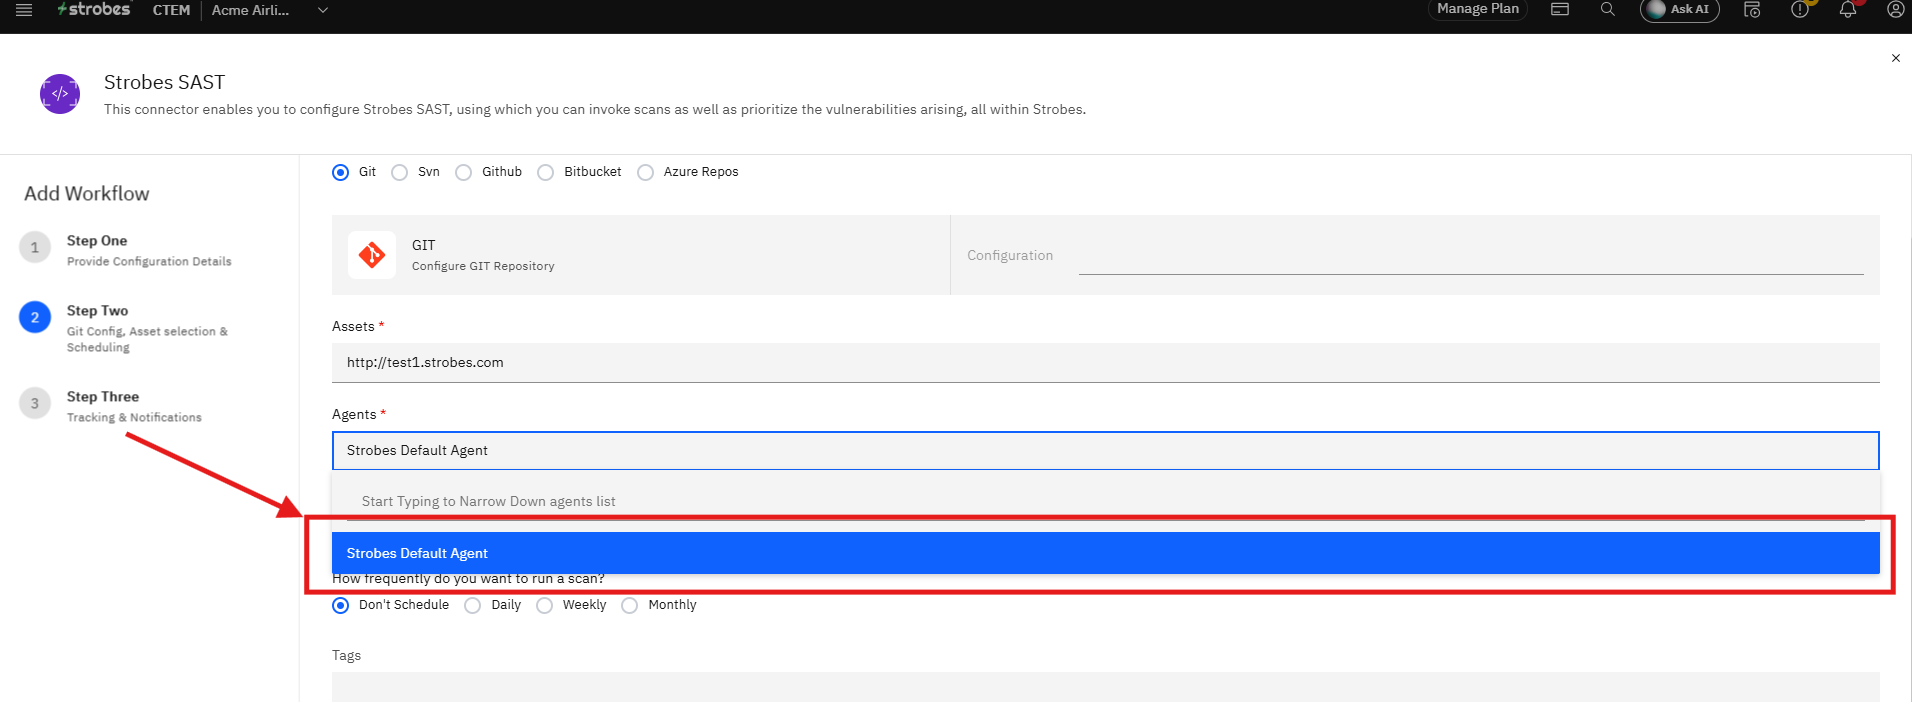Choose Don't Schedule scan frequency
Image resolution: width=1912 pixels, height=702 pixels.
340,605
